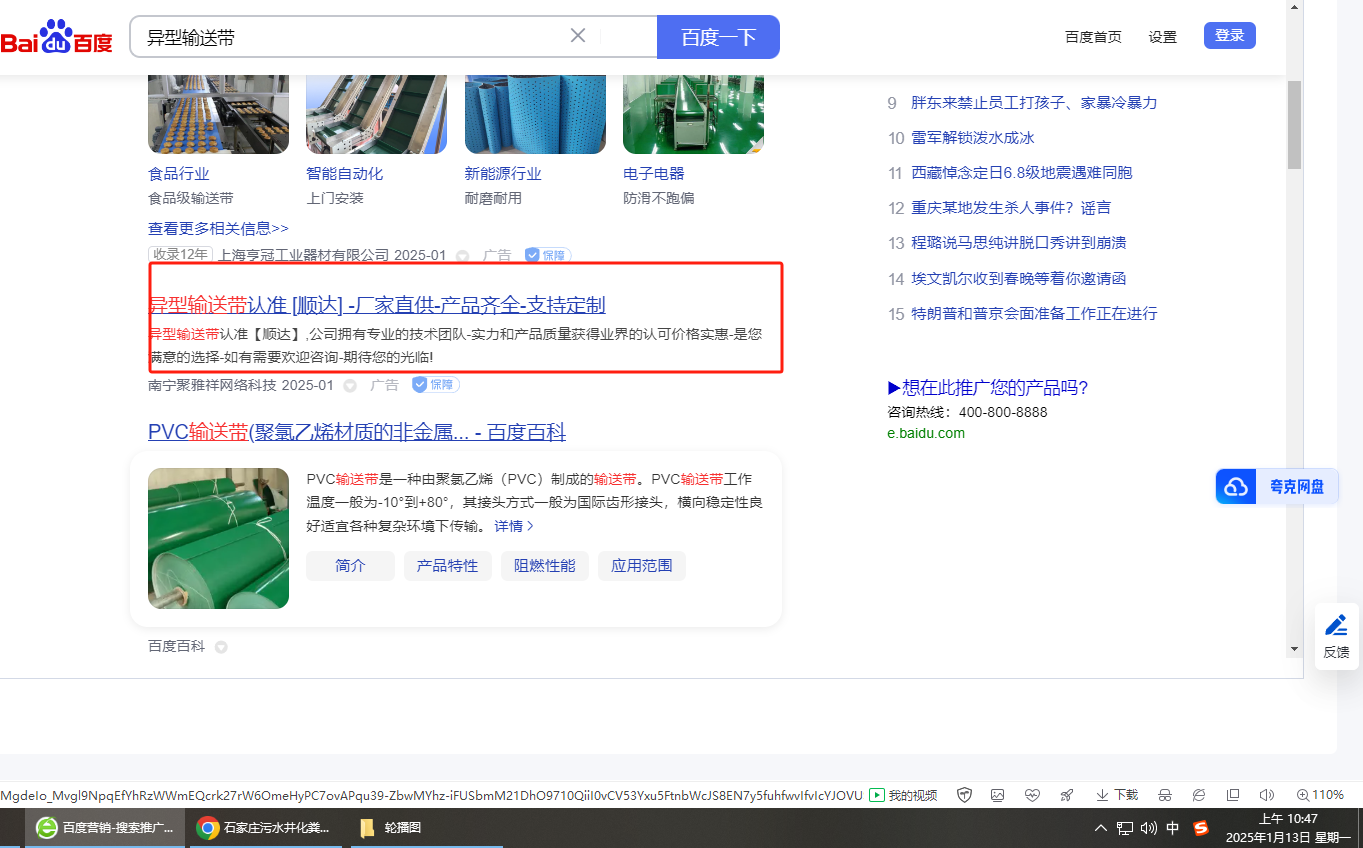The height and width of the screenshot is (848, 1363).
Task: Open hot search 埃文凯尔收到春晚等着你邀请函
Action: (1019, 279)
